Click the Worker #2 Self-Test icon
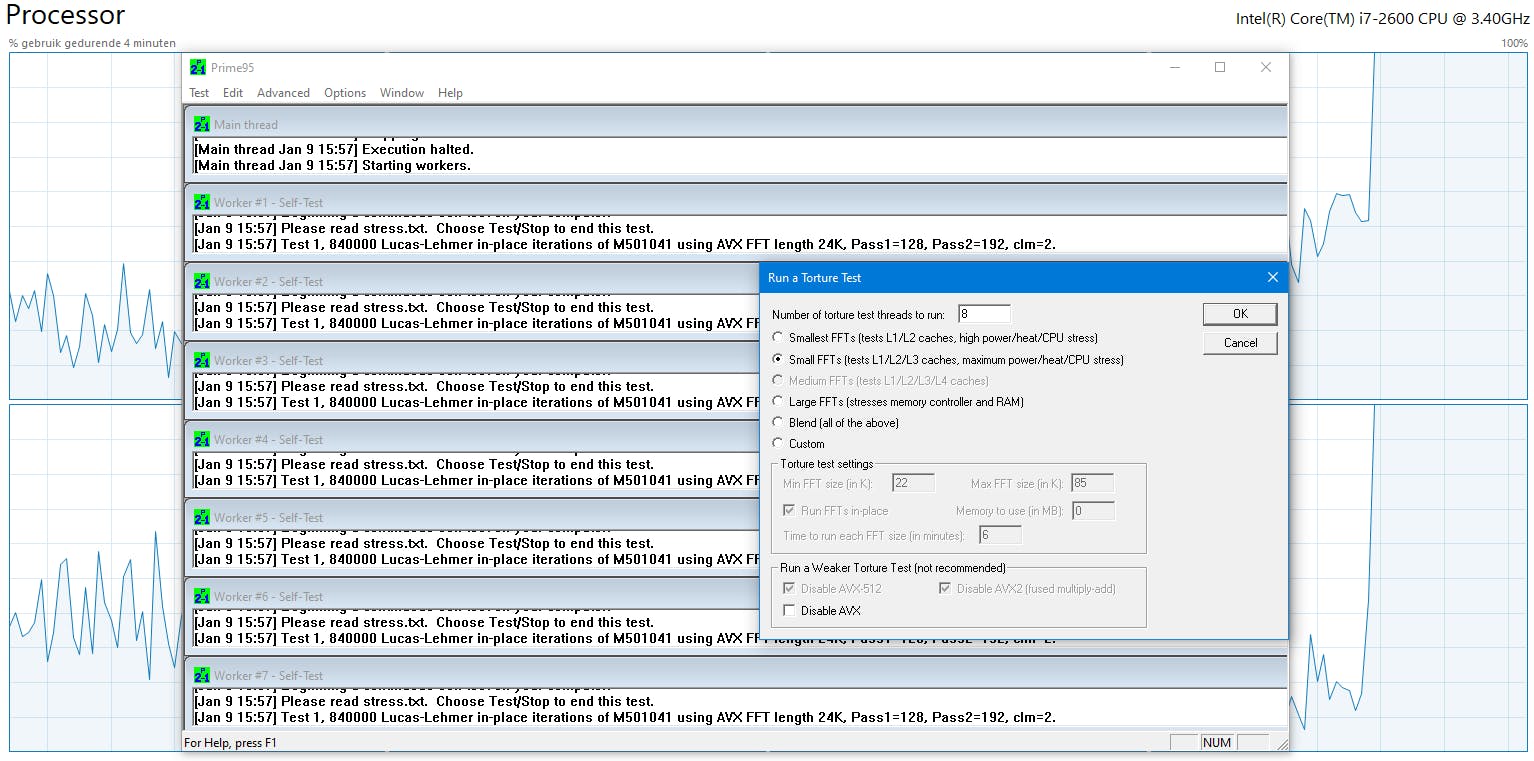This screenshot has height=761, width=1534. pyautogui.click(x=202, y=282)
